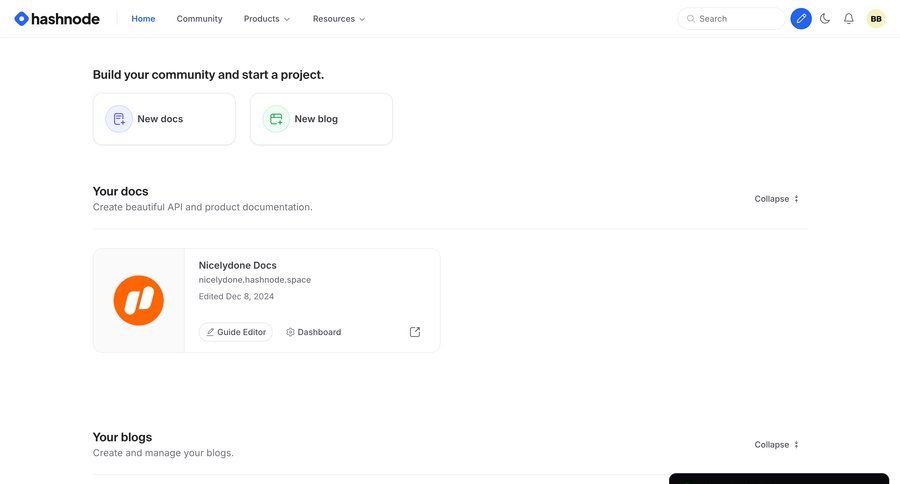900x484 pixels.
Task: Create New docs project
Action: [164, 119]
